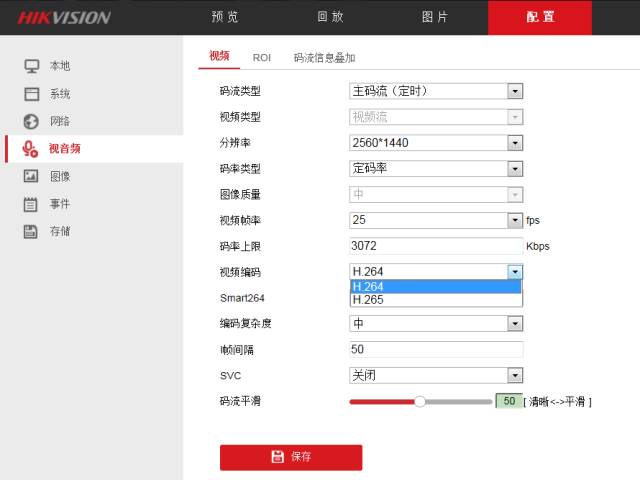640x480 pixels.
Task: Click the 码流平滑 slider handle
Action: (420, 401)
